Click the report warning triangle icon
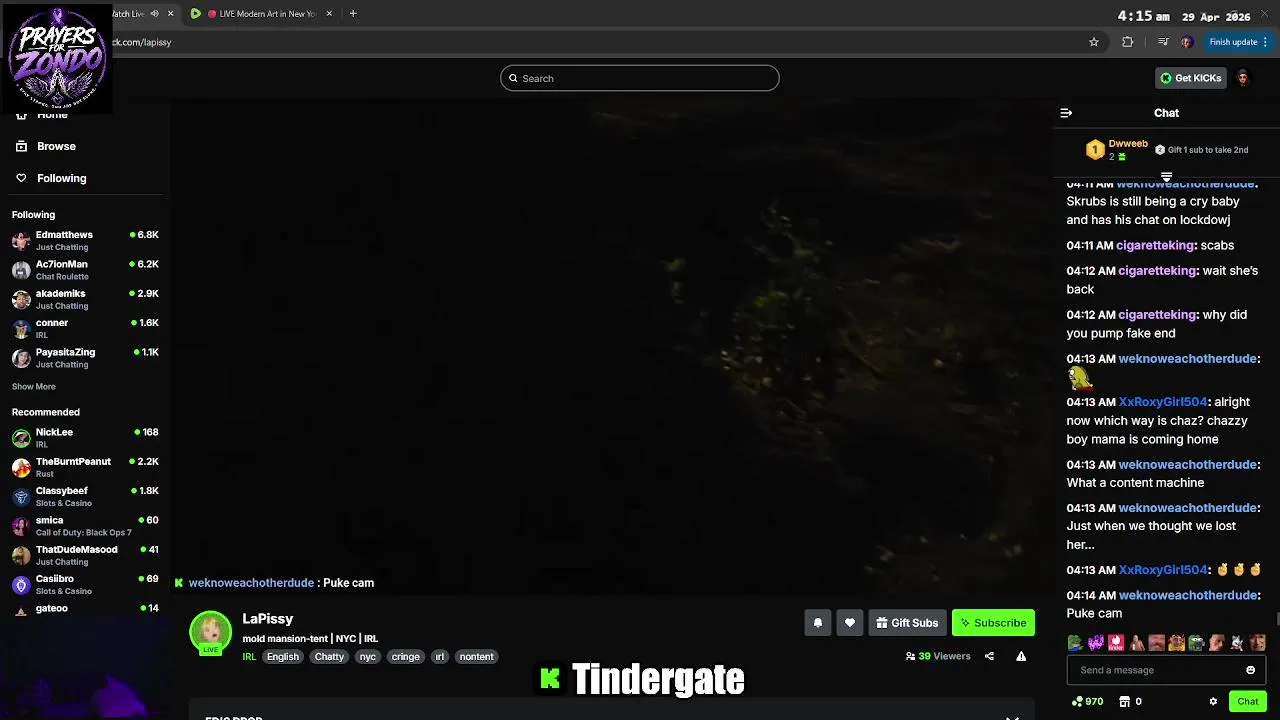 tap(1021, 656)
